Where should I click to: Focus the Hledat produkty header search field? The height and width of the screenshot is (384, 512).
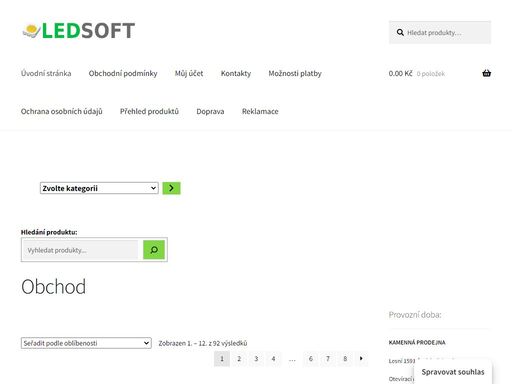pyautogui.click(x=440, y=32)
